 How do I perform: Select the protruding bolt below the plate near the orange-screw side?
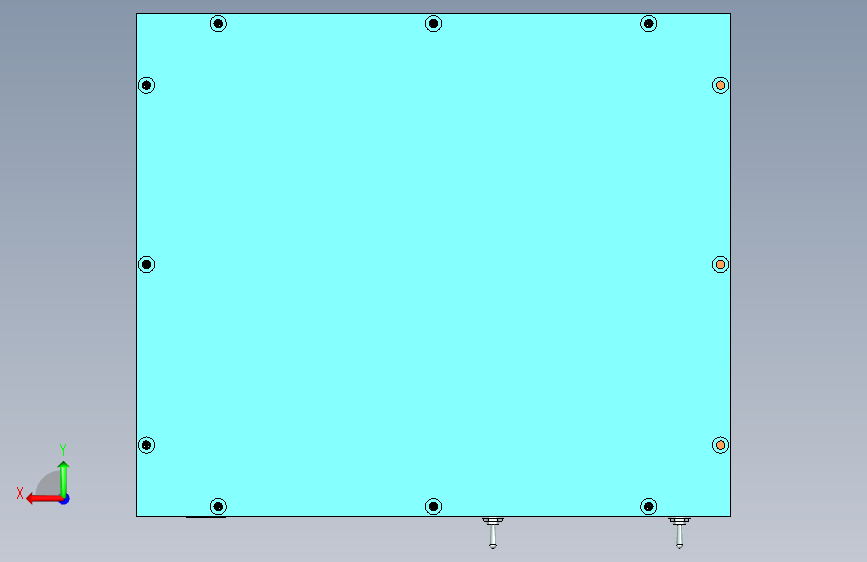679,533
